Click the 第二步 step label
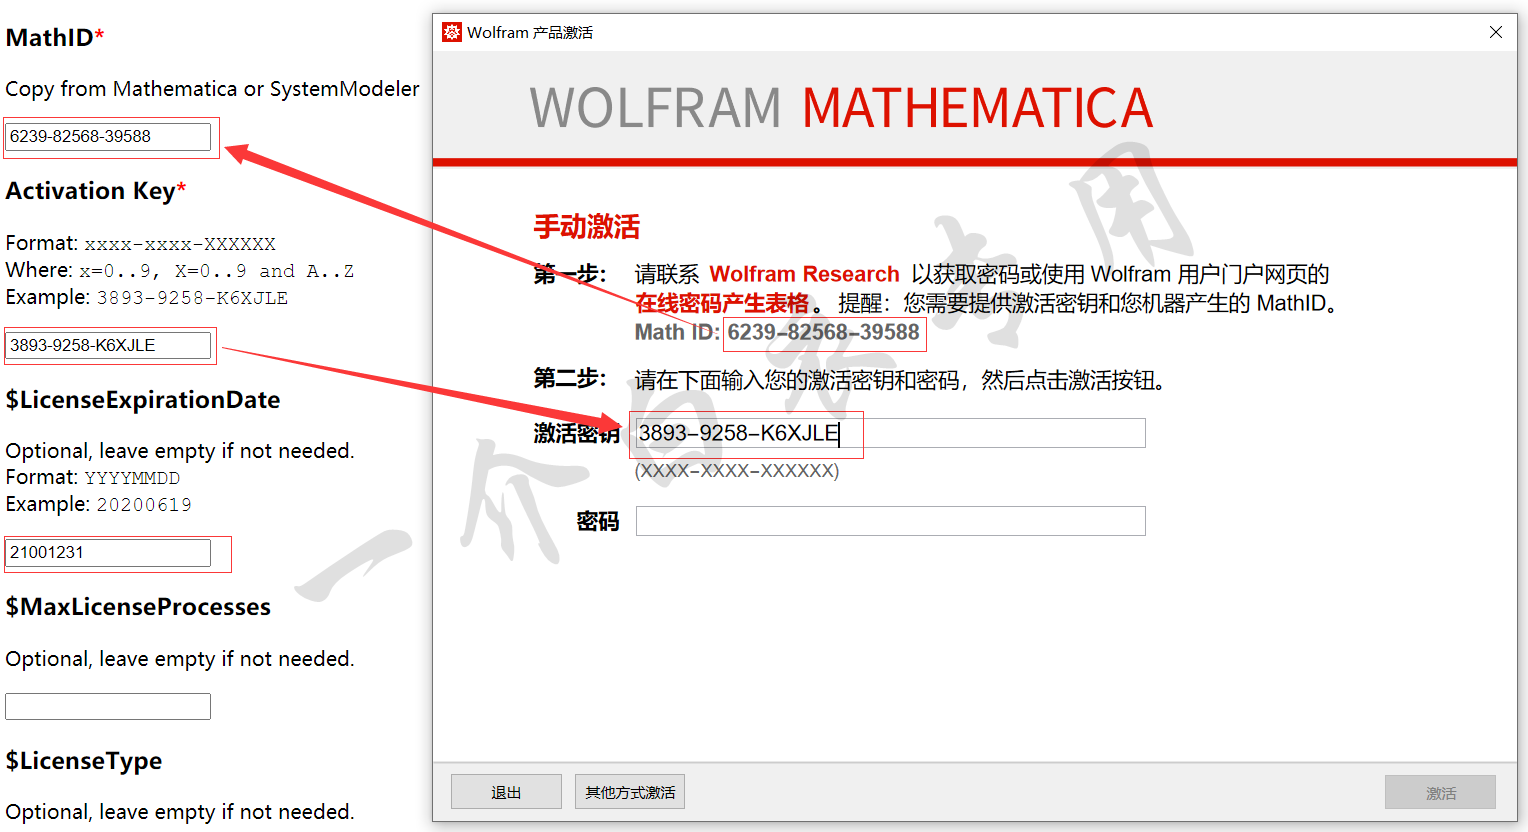Viewport: 1528px width, 832px height. point(570,378)
